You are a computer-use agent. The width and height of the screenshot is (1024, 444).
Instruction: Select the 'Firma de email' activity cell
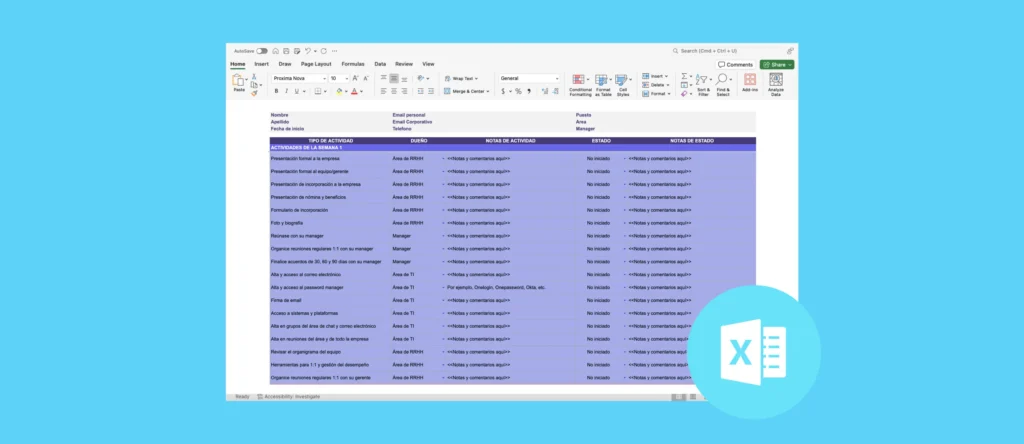click(330, 300)
